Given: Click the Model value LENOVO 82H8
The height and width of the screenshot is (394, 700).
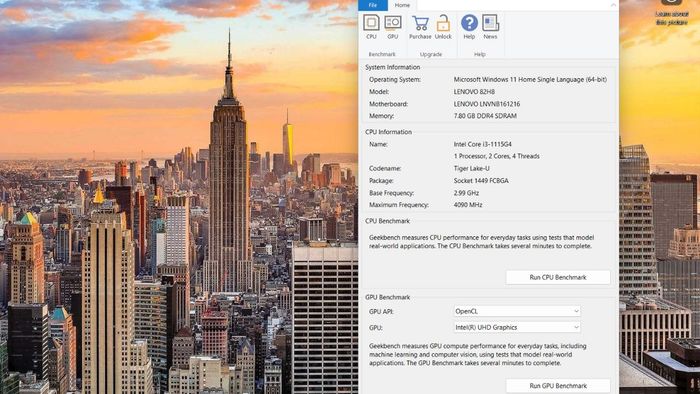Looking at the screenshot, I should pos(474,91).
